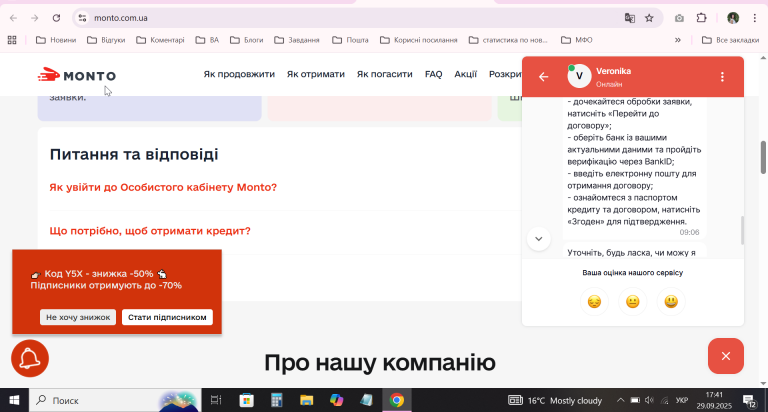
Task: Click volume icon in system tray
Action: 649,400
